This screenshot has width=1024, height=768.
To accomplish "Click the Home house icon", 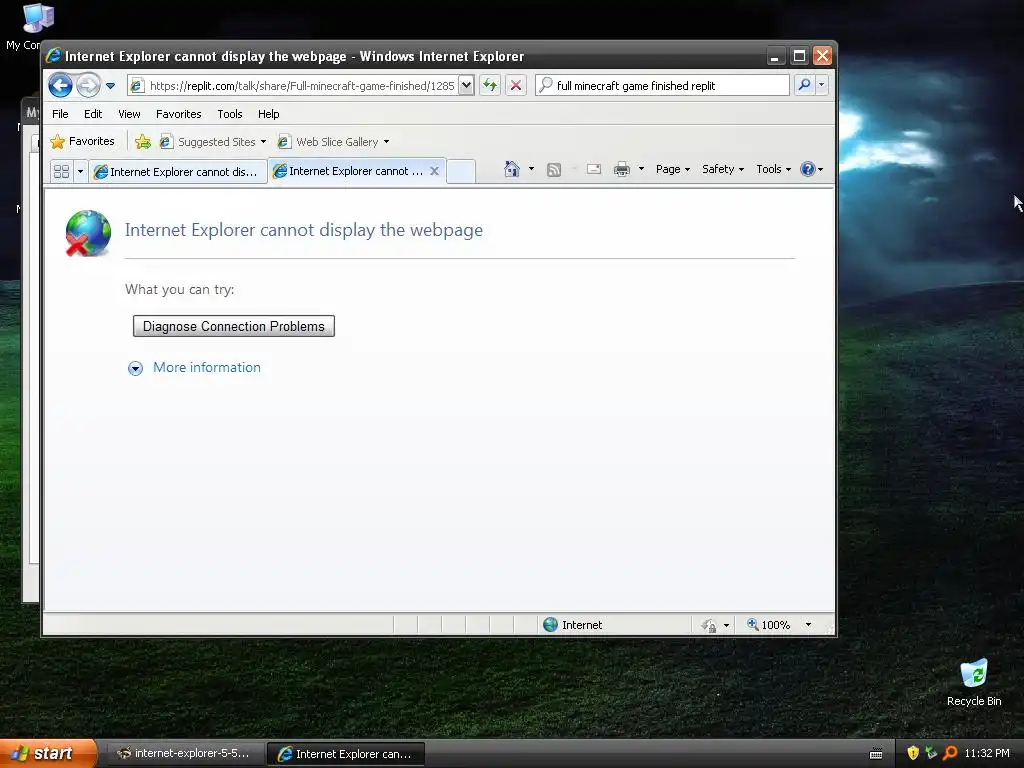I will coord(512,169).
